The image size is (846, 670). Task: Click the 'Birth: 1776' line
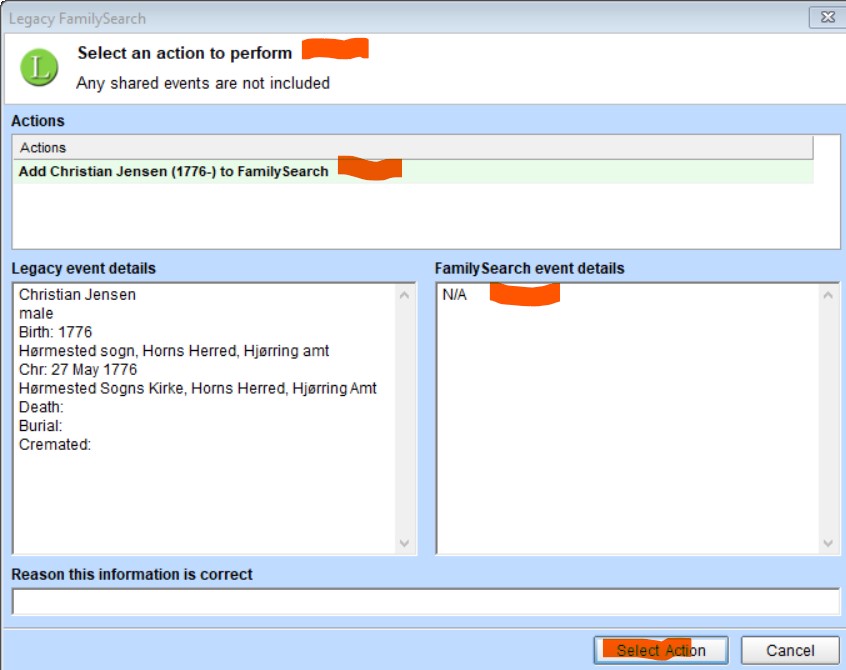click(56, 332)
